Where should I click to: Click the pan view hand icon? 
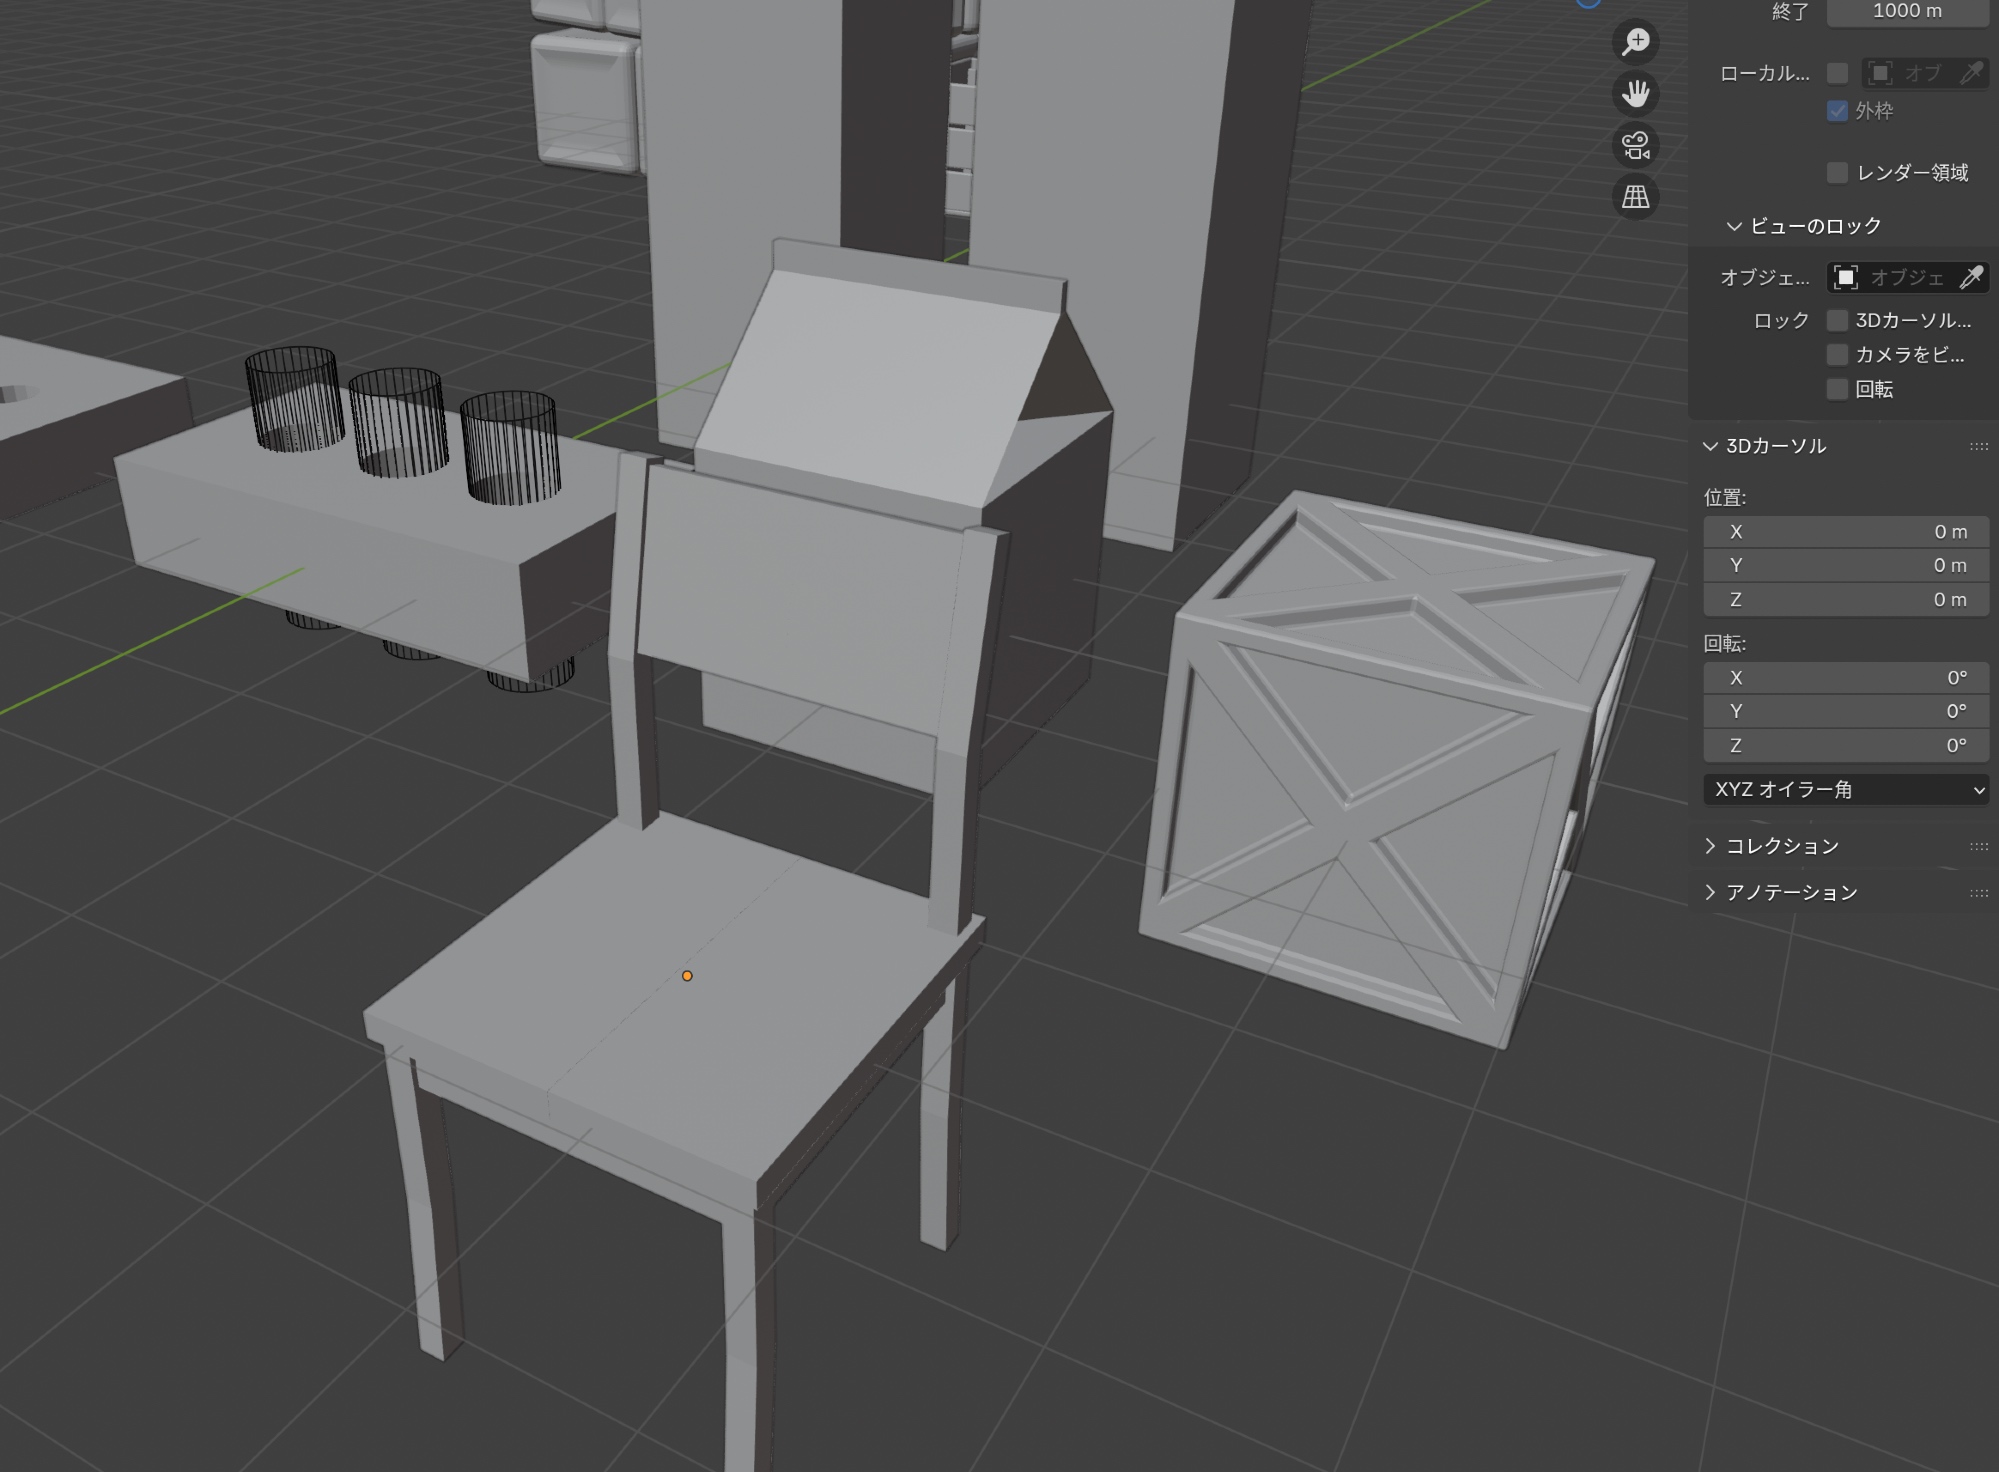(x=1636, y=94)
